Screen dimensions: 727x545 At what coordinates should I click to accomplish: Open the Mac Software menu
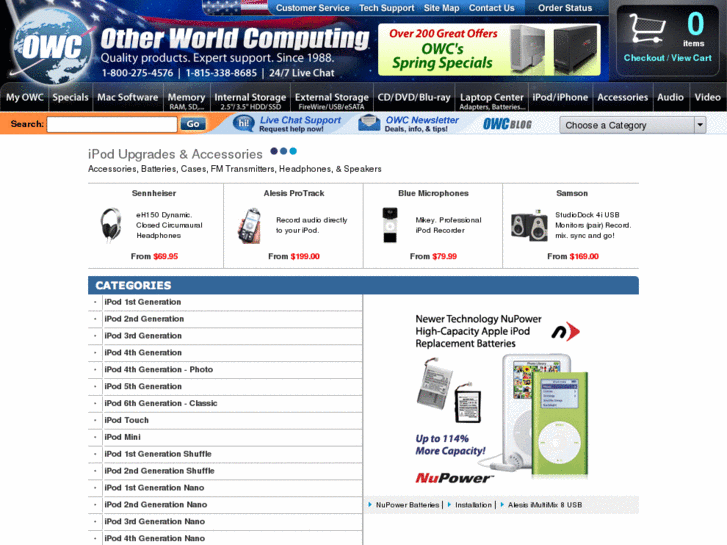coord(128,97)
